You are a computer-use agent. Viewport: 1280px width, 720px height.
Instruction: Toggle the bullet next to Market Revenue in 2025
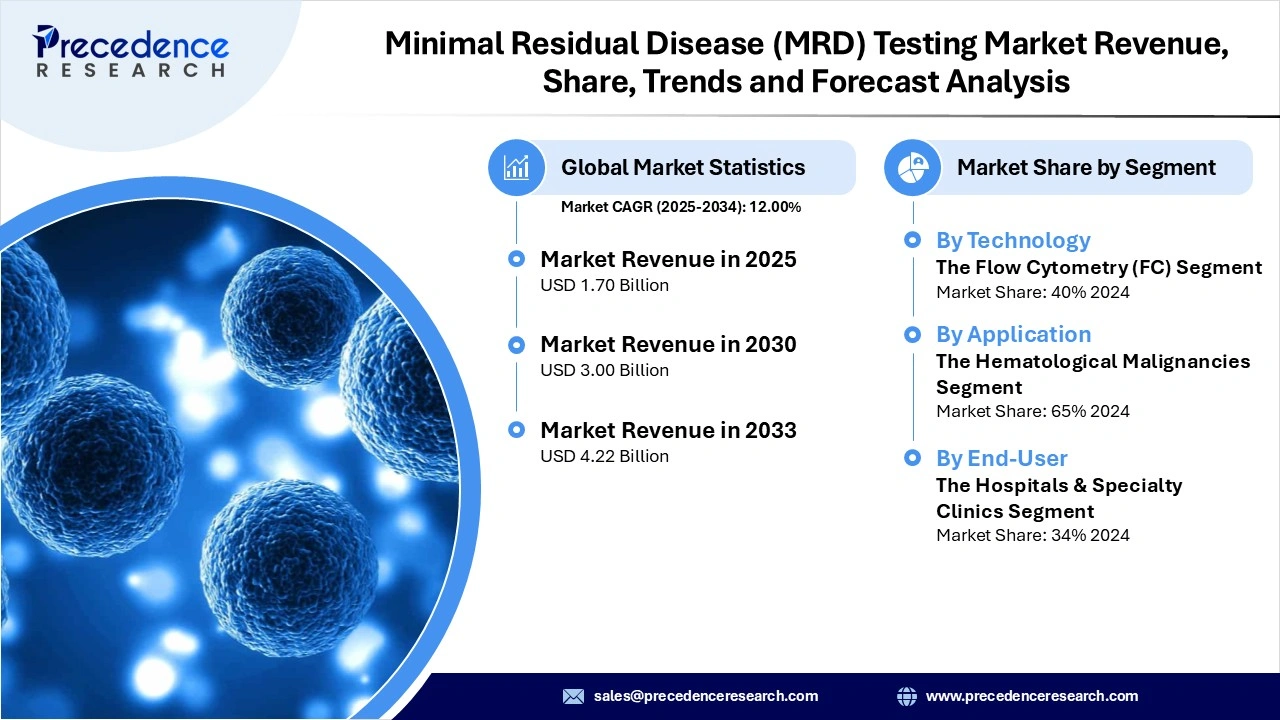(x=516, y=258)
